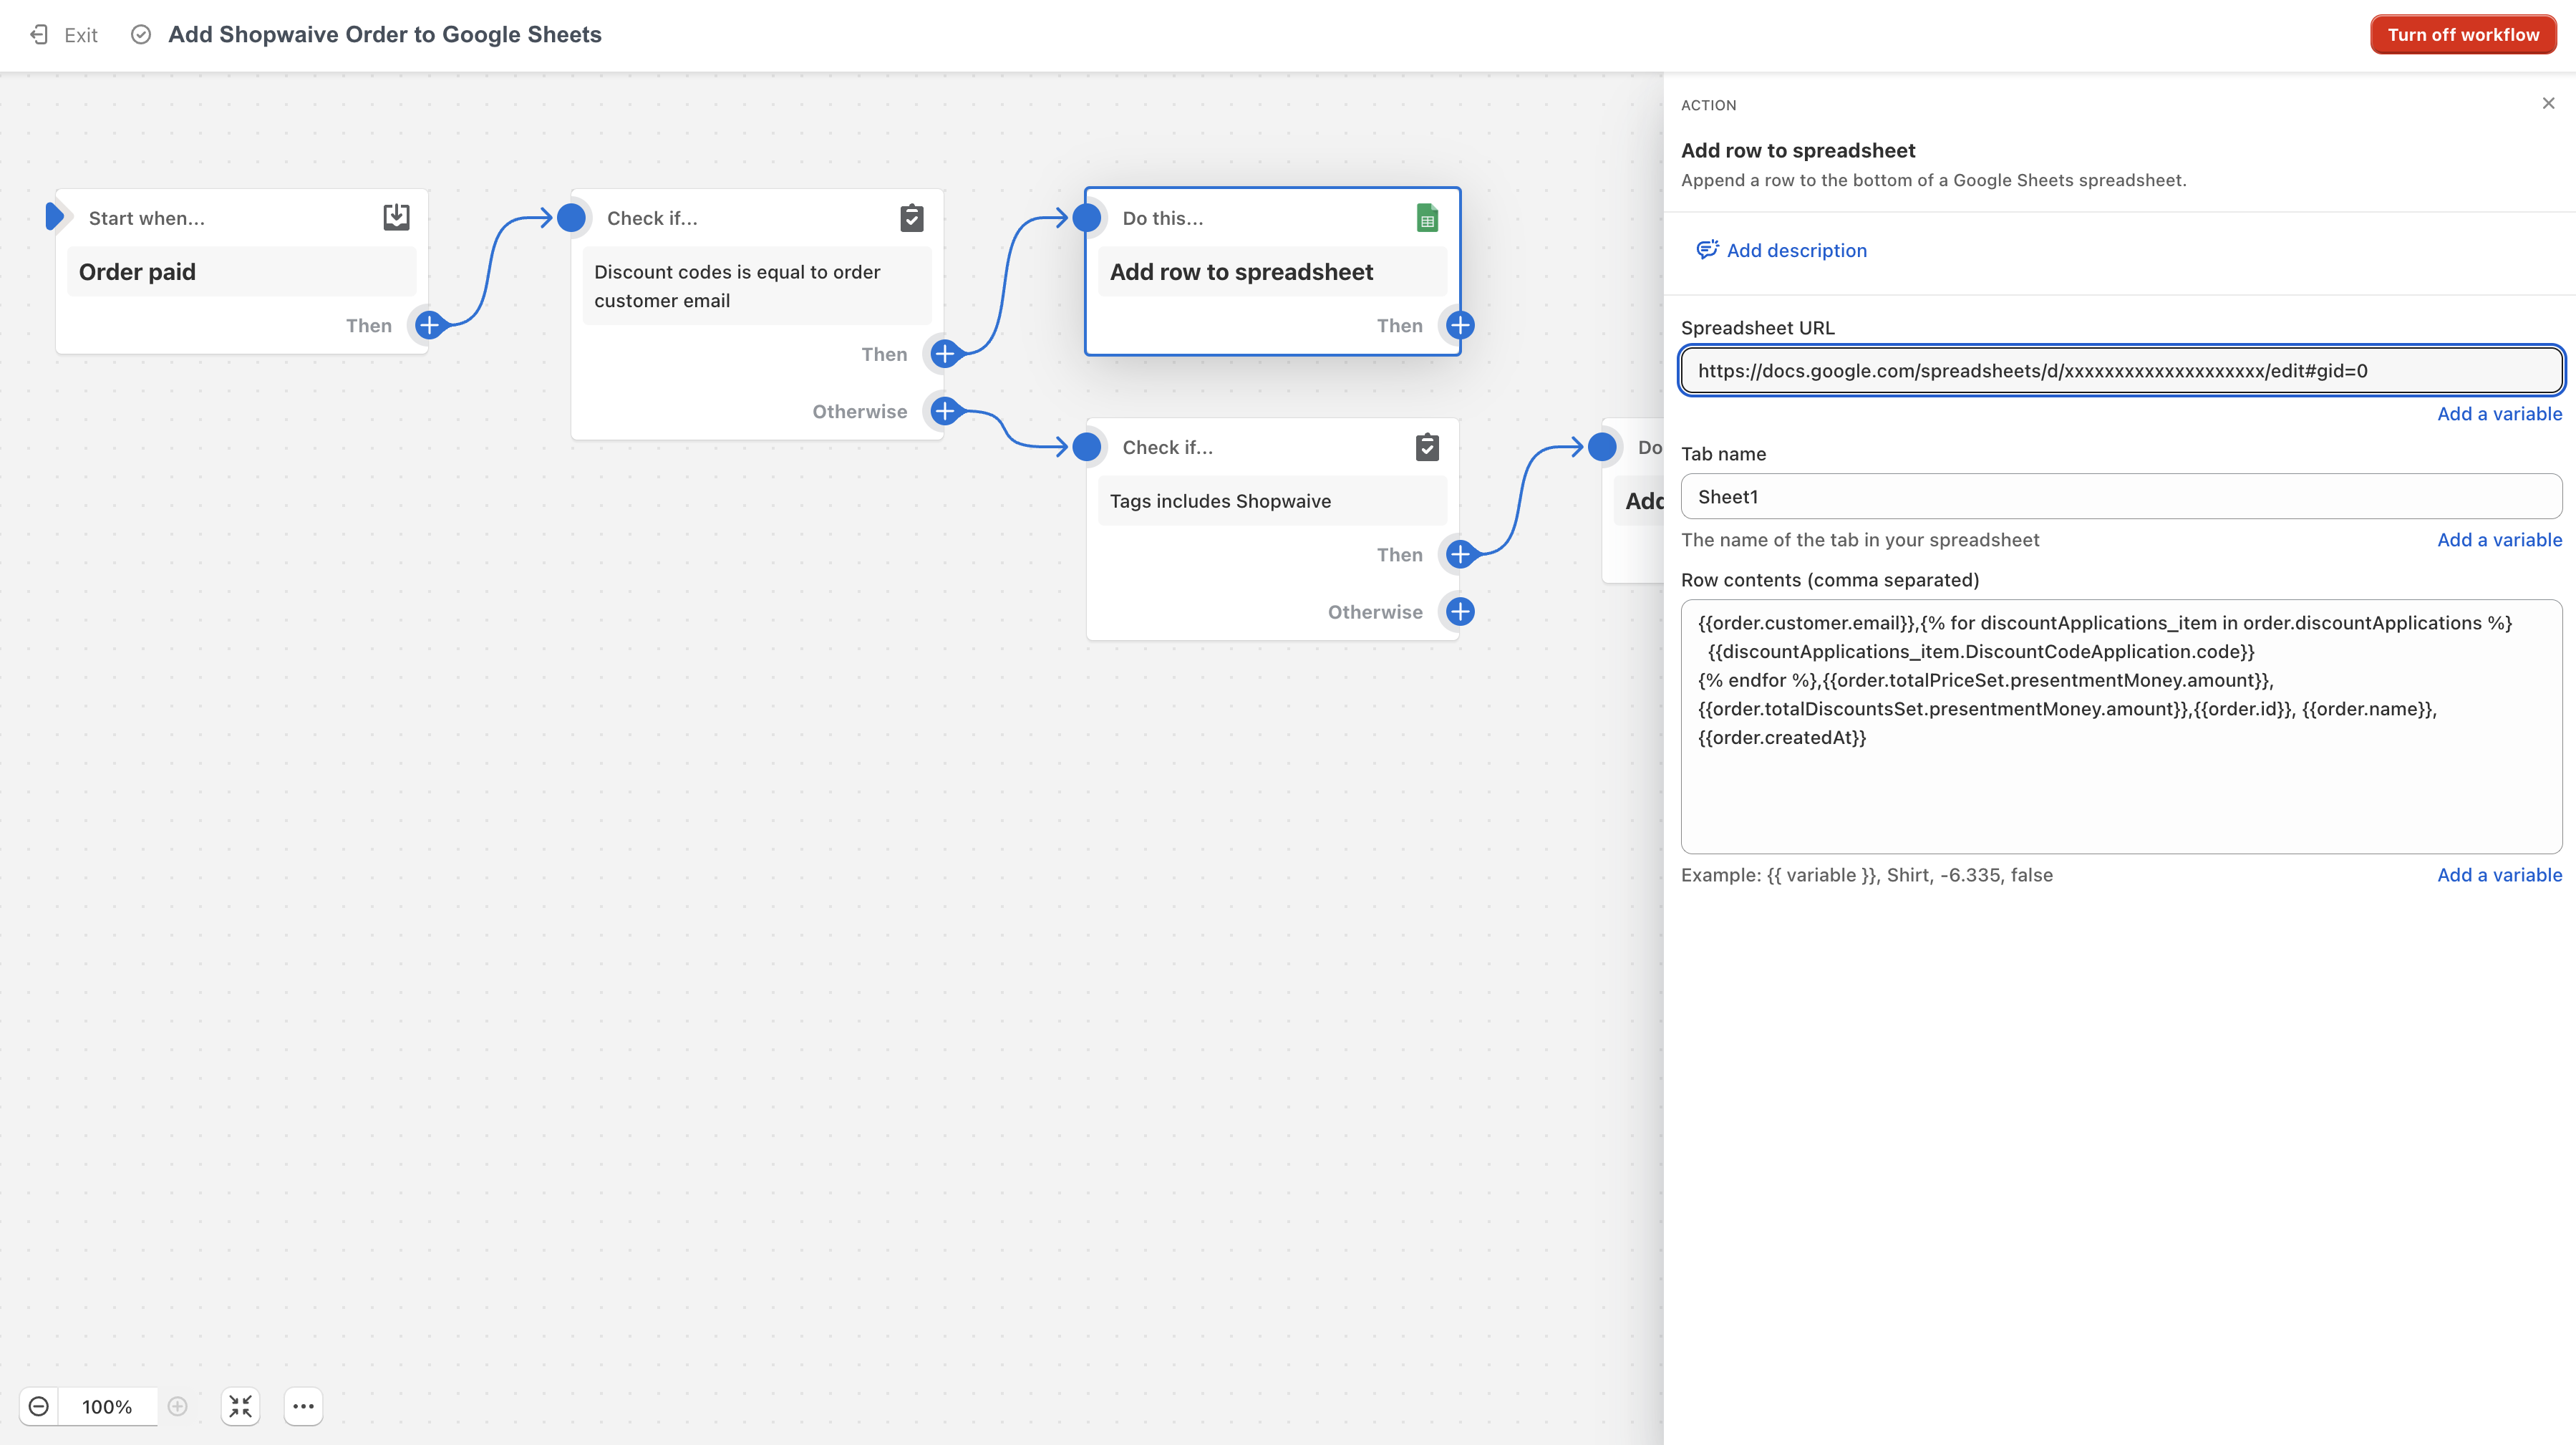Click Add description link
The image size is (2576, 1445).
coord(1796,250)
